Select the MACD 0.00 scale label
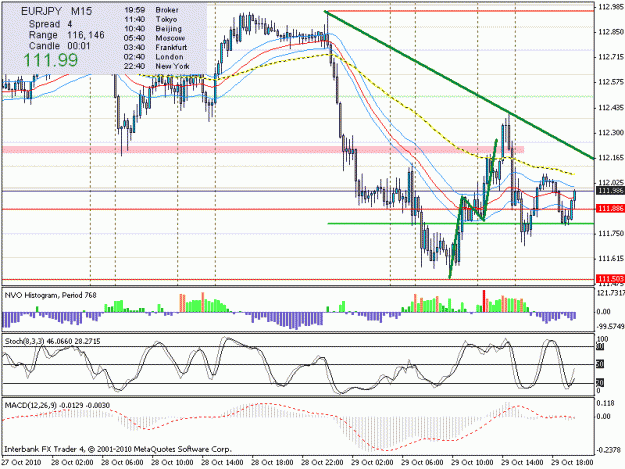The height and width of the screenshot is (469, 625). click(x=603, y=416)
